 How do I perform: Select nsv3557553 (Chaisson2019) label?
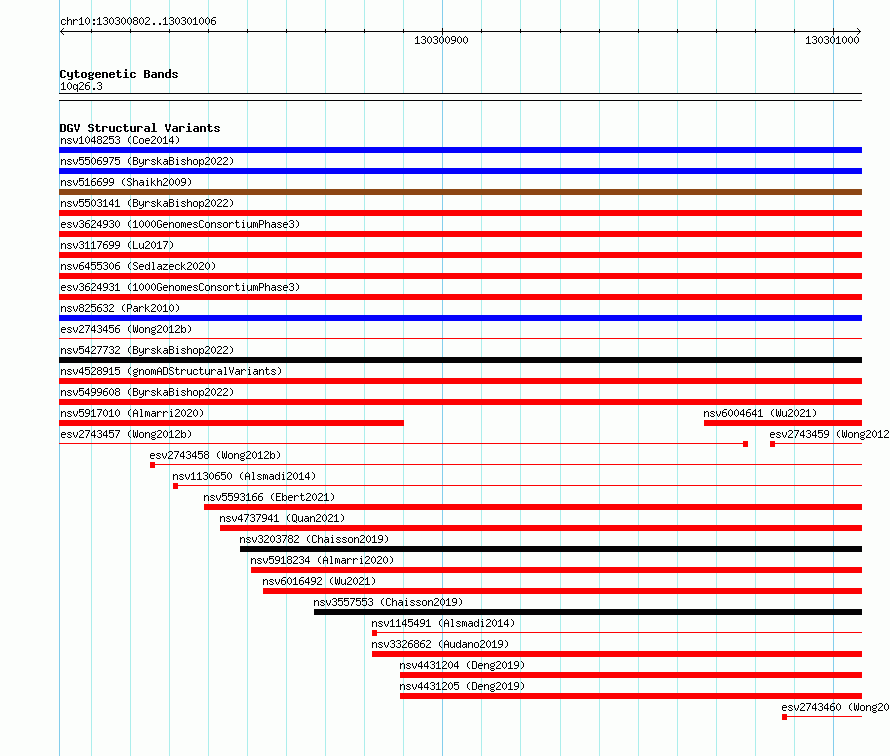click(x=388, y=602)
